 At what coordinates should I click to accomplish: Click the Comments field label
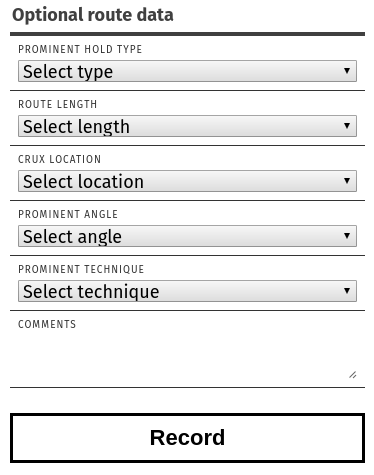pos(47,324)
